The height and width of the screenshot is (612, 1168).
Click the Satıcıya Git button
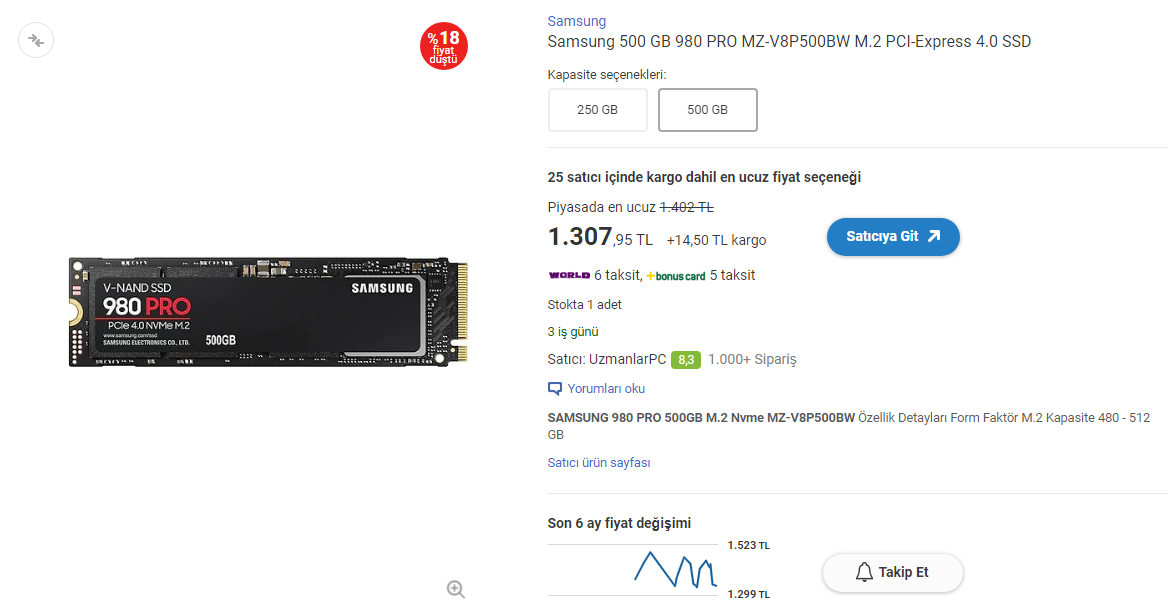(893, 237)
